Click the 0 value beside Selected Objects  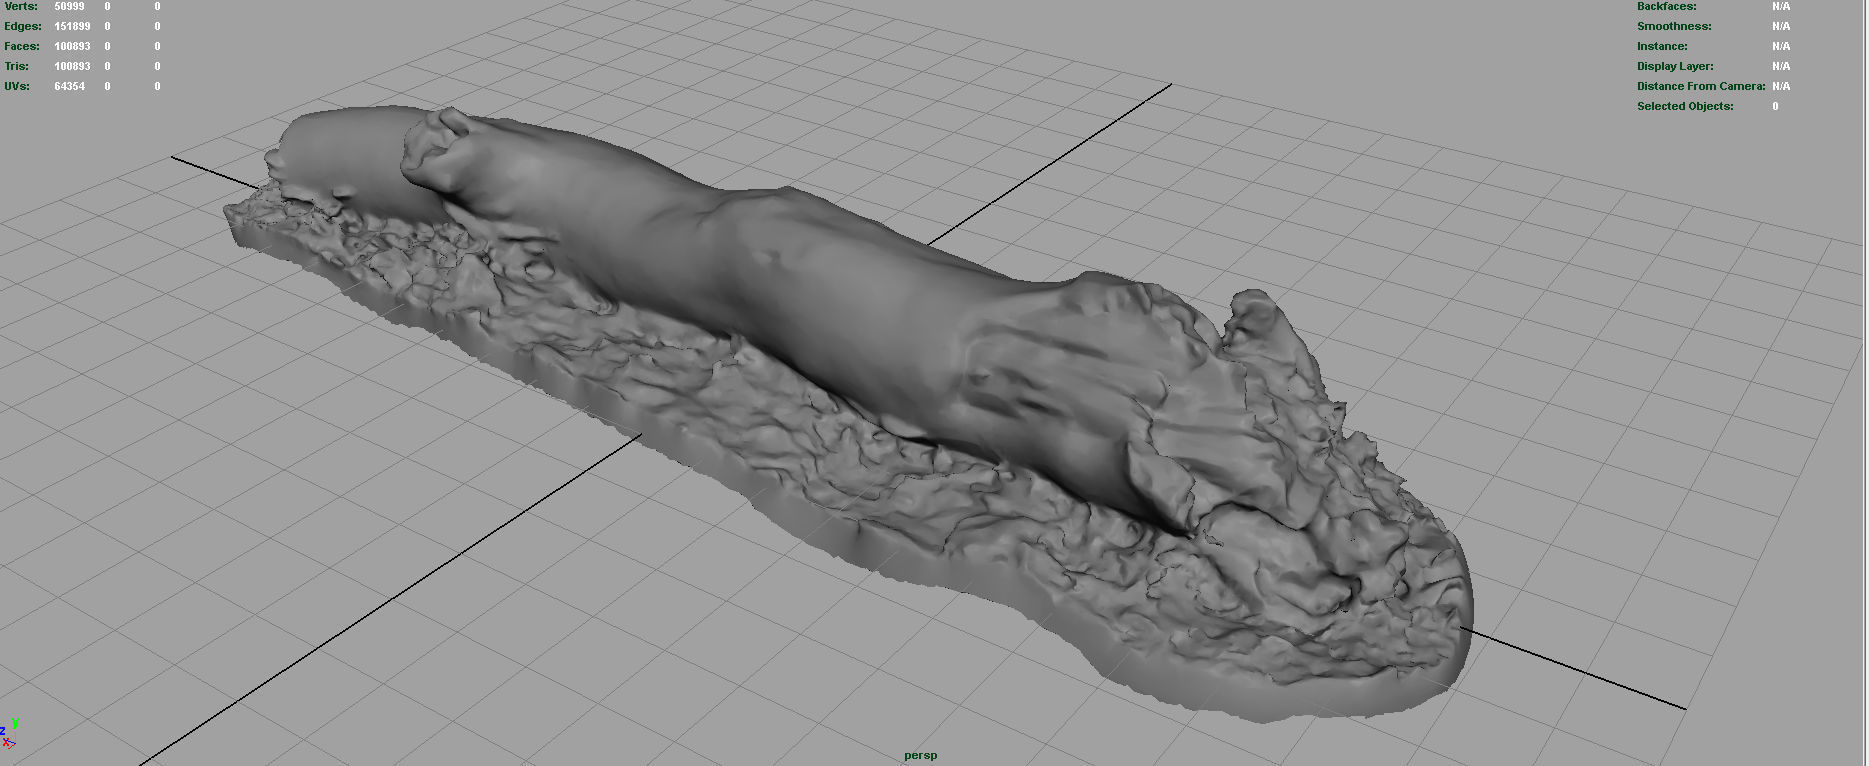(1775, 106)
